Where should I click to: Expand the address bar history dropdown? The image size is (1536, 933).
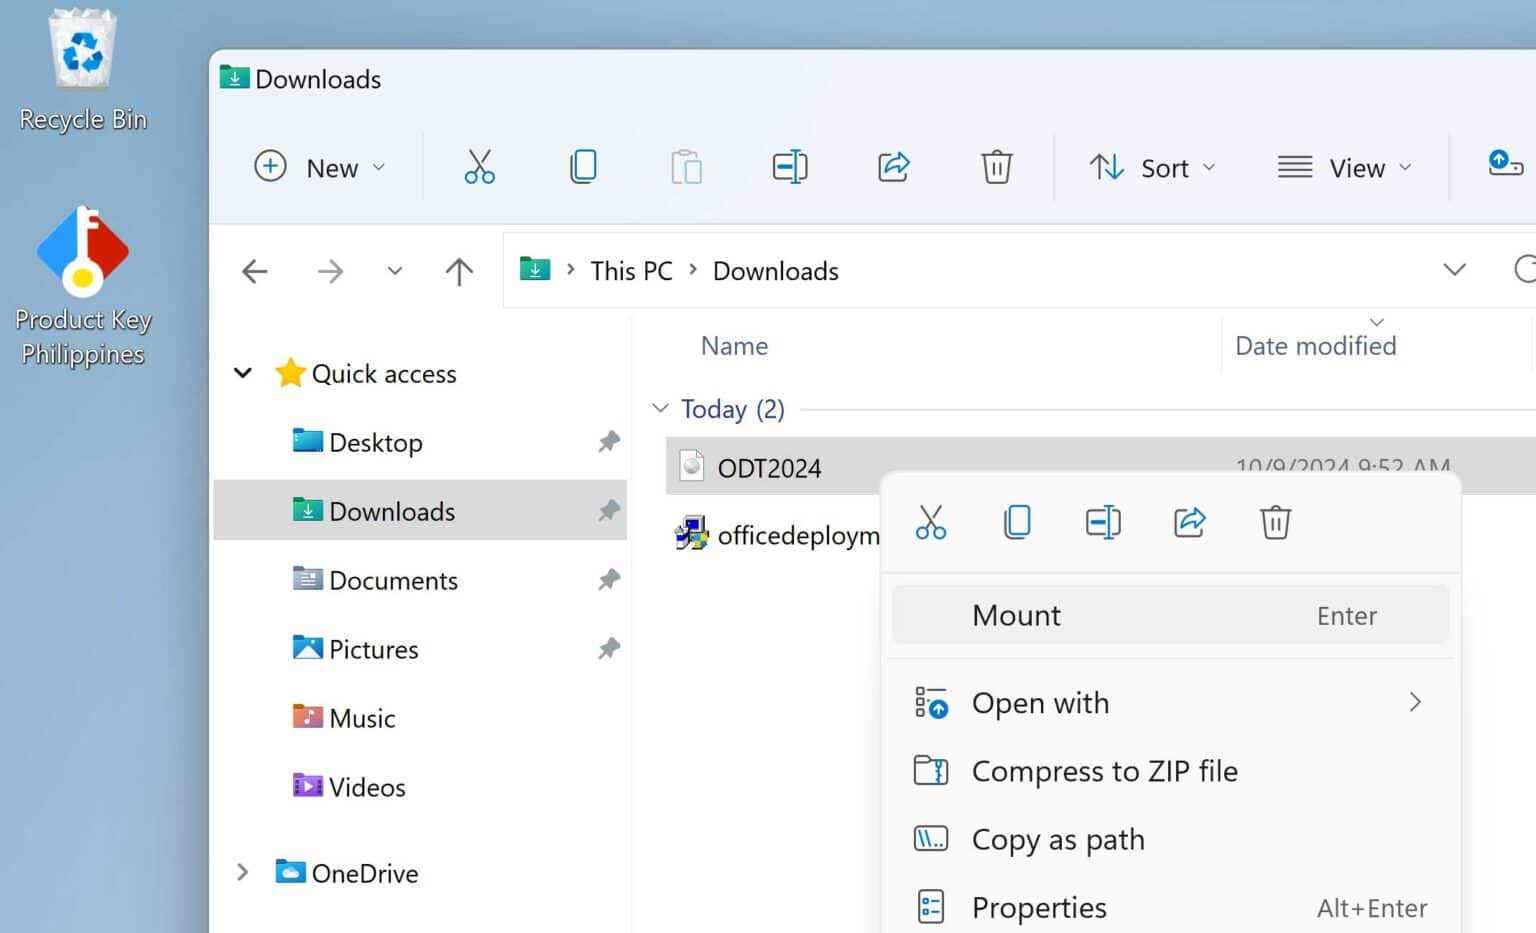[x=1454, y=270]
